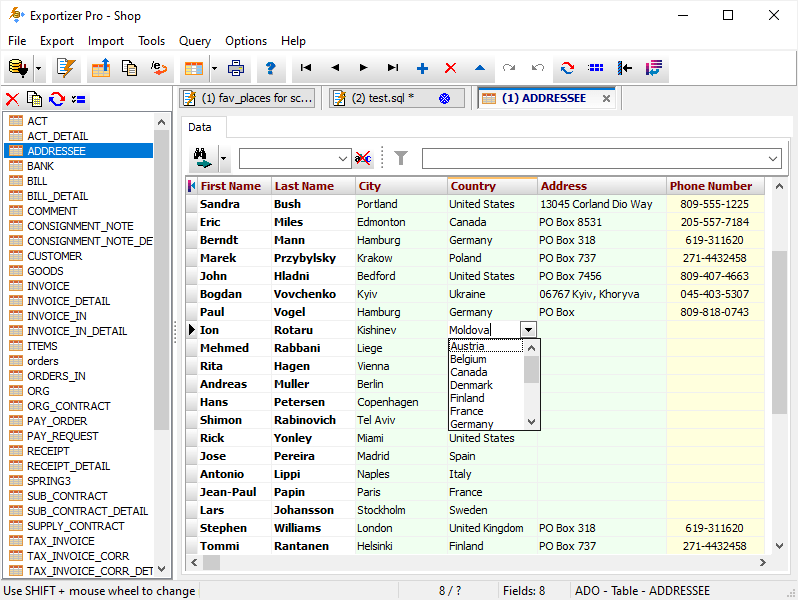
Task: Delete the current record with the red X
Action: point(450,68)
